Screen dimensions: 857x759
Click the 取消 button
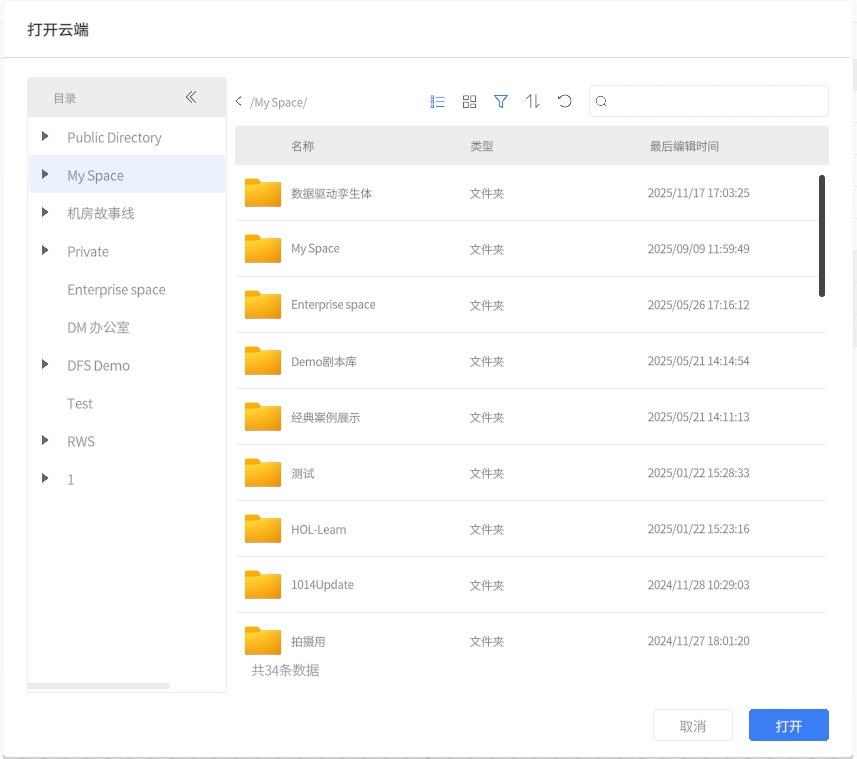pyautogui.click(x=692, y=726)
